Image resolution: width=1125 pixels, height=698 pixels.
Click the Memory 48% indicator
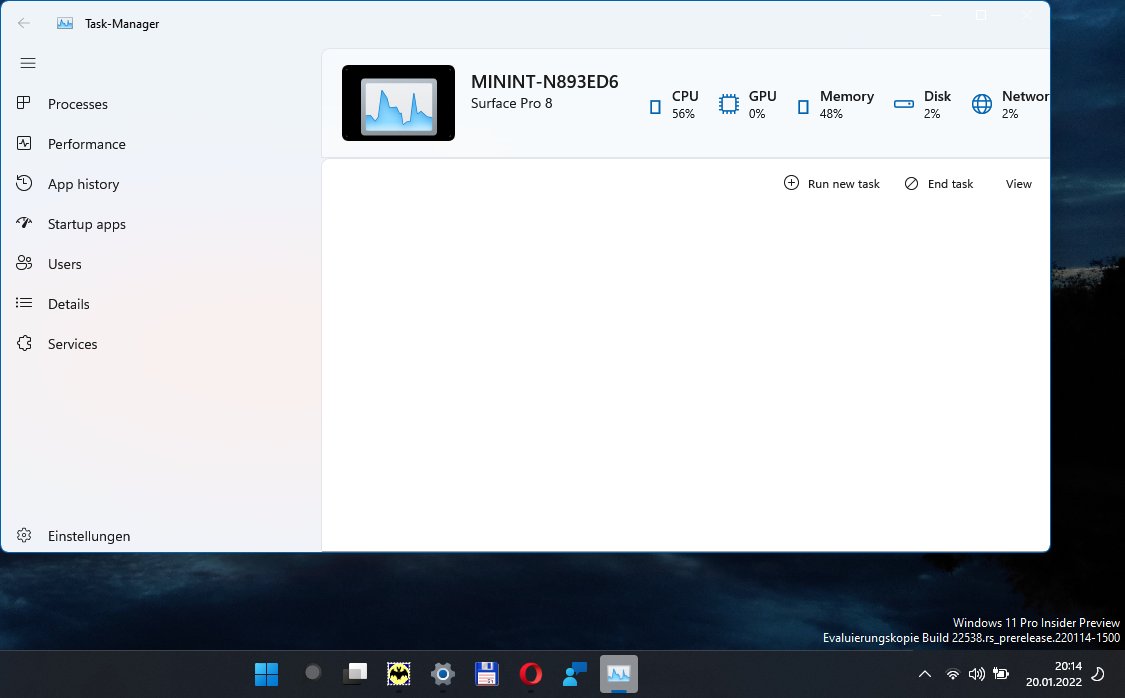click(x=836, y=105)
